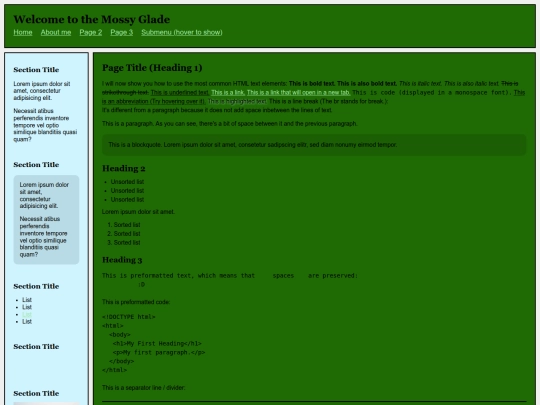Viewport: 540px width, 405px height.
Task: Click the '<!DOCTYPE html>' code line
Action: pyautogui.click(x=128, y=317)
